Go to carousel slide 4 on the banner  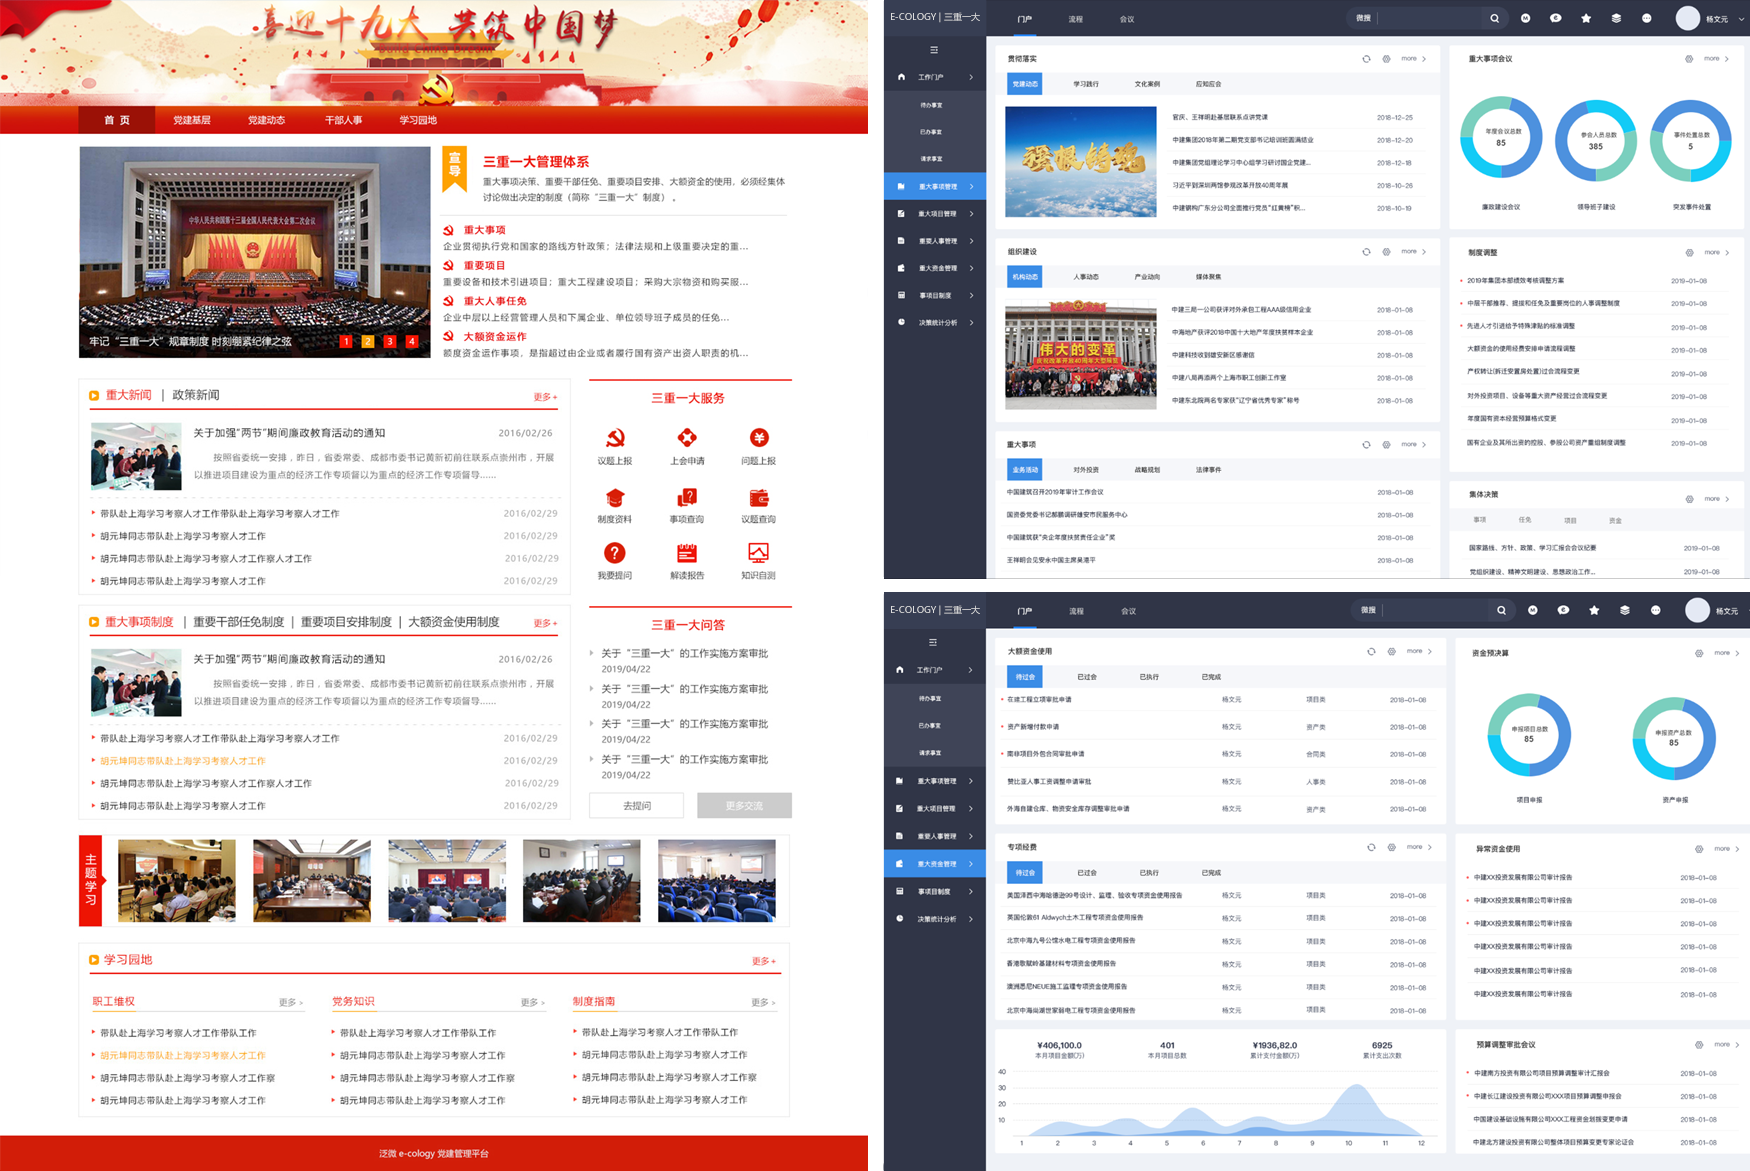411,342
